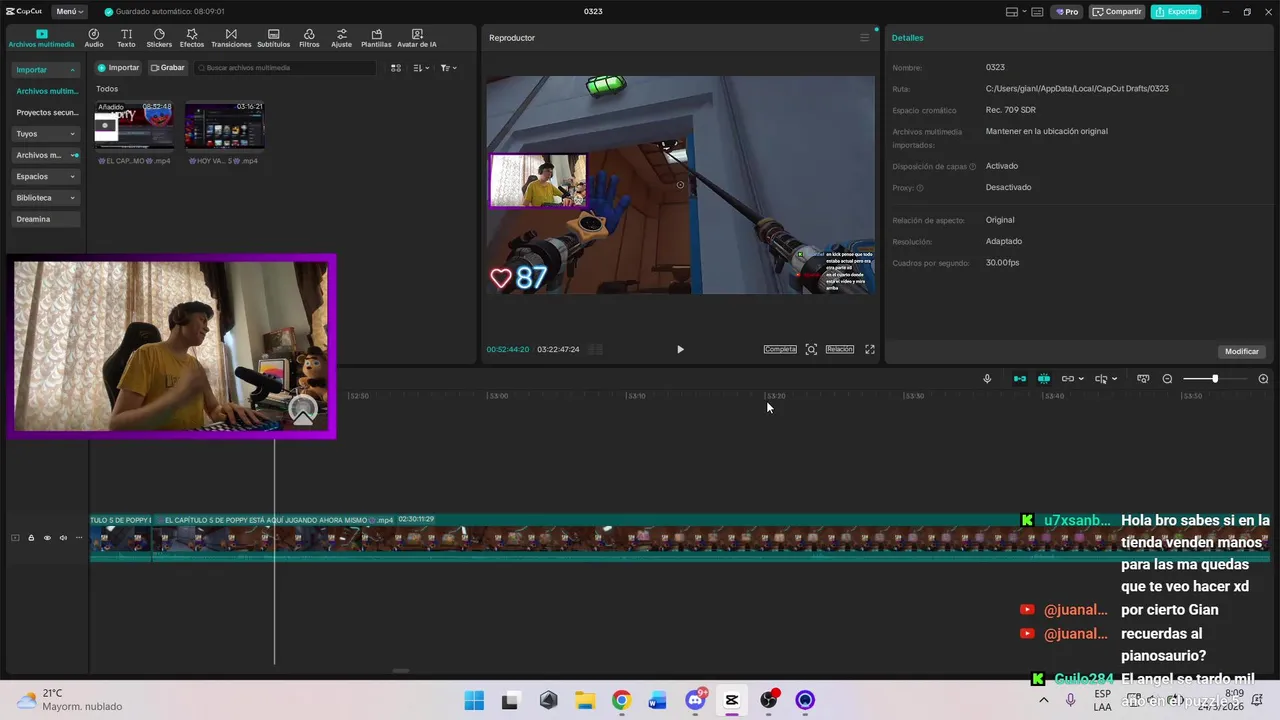1280x720 pixels.
Task: Play the preview video
Action: point(680,349)
